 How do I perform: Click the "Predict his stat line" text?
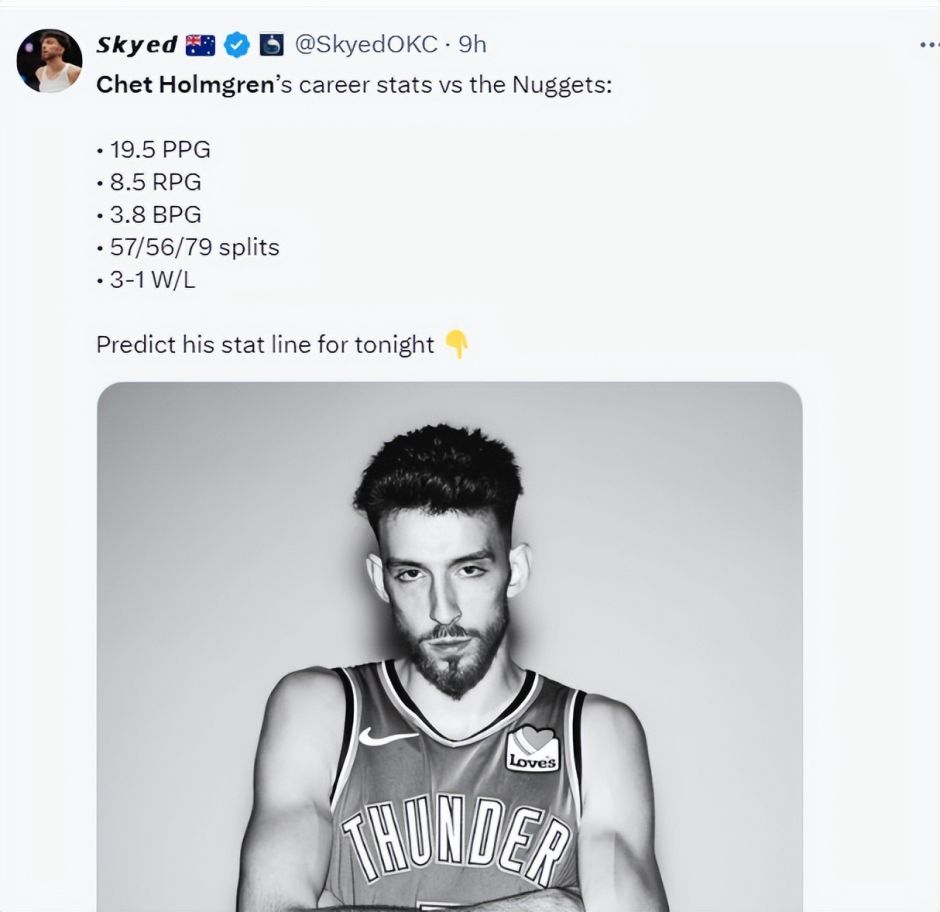pyautogui.click(x=265, y=345)
